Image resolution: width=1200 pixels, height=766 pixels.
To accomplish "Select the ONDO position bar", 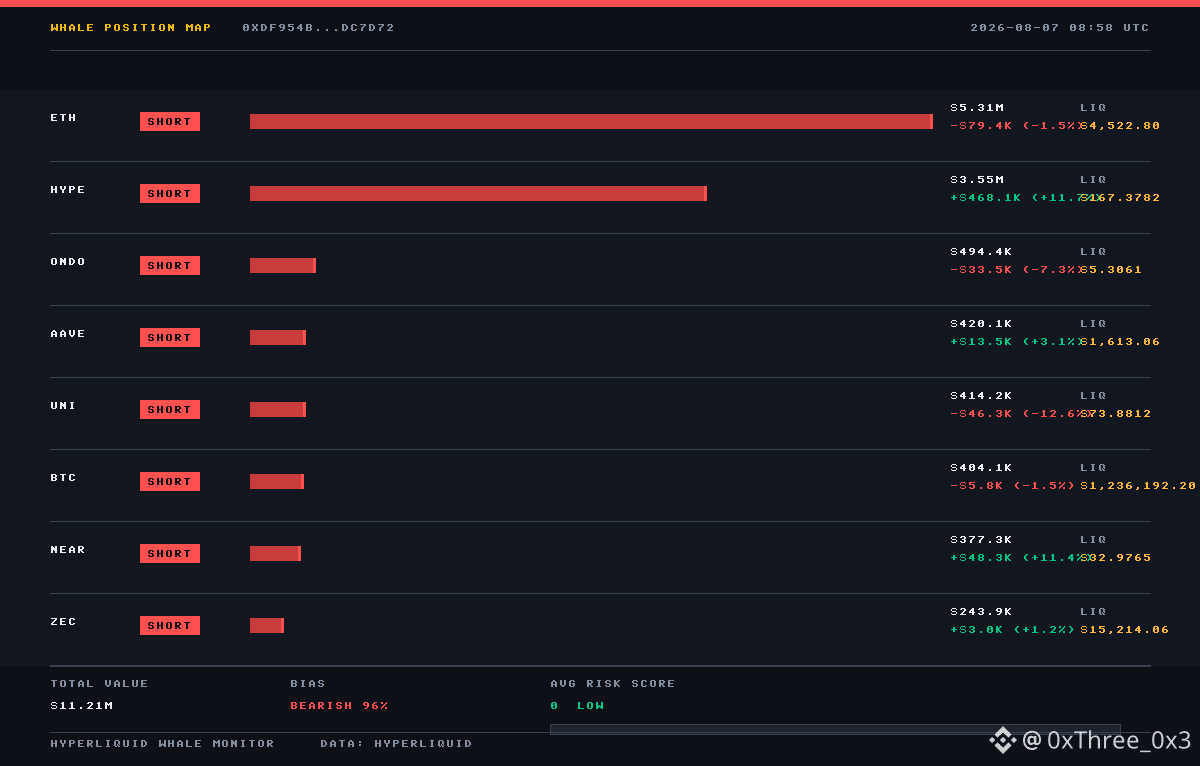I will point(283,266).
